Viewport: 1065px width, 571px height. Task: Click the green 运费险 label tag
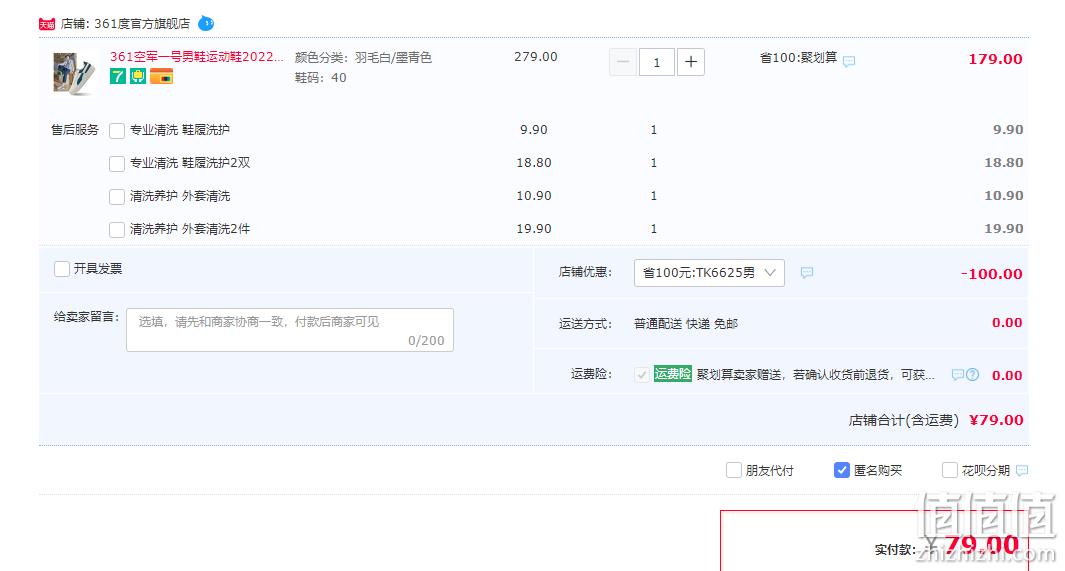[x=672, y=373]
